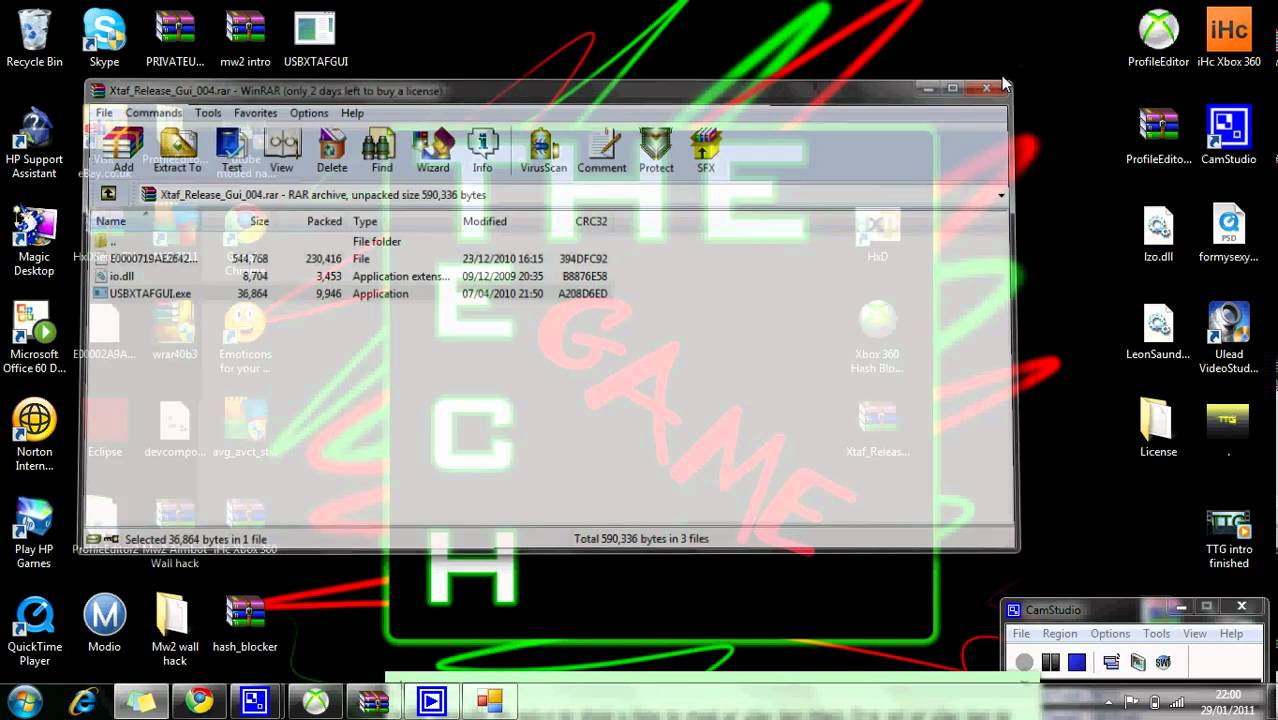Click the Action Center flag tray icon
The width and height of the screenshot is (1278, 720).
click(1132, 702)
